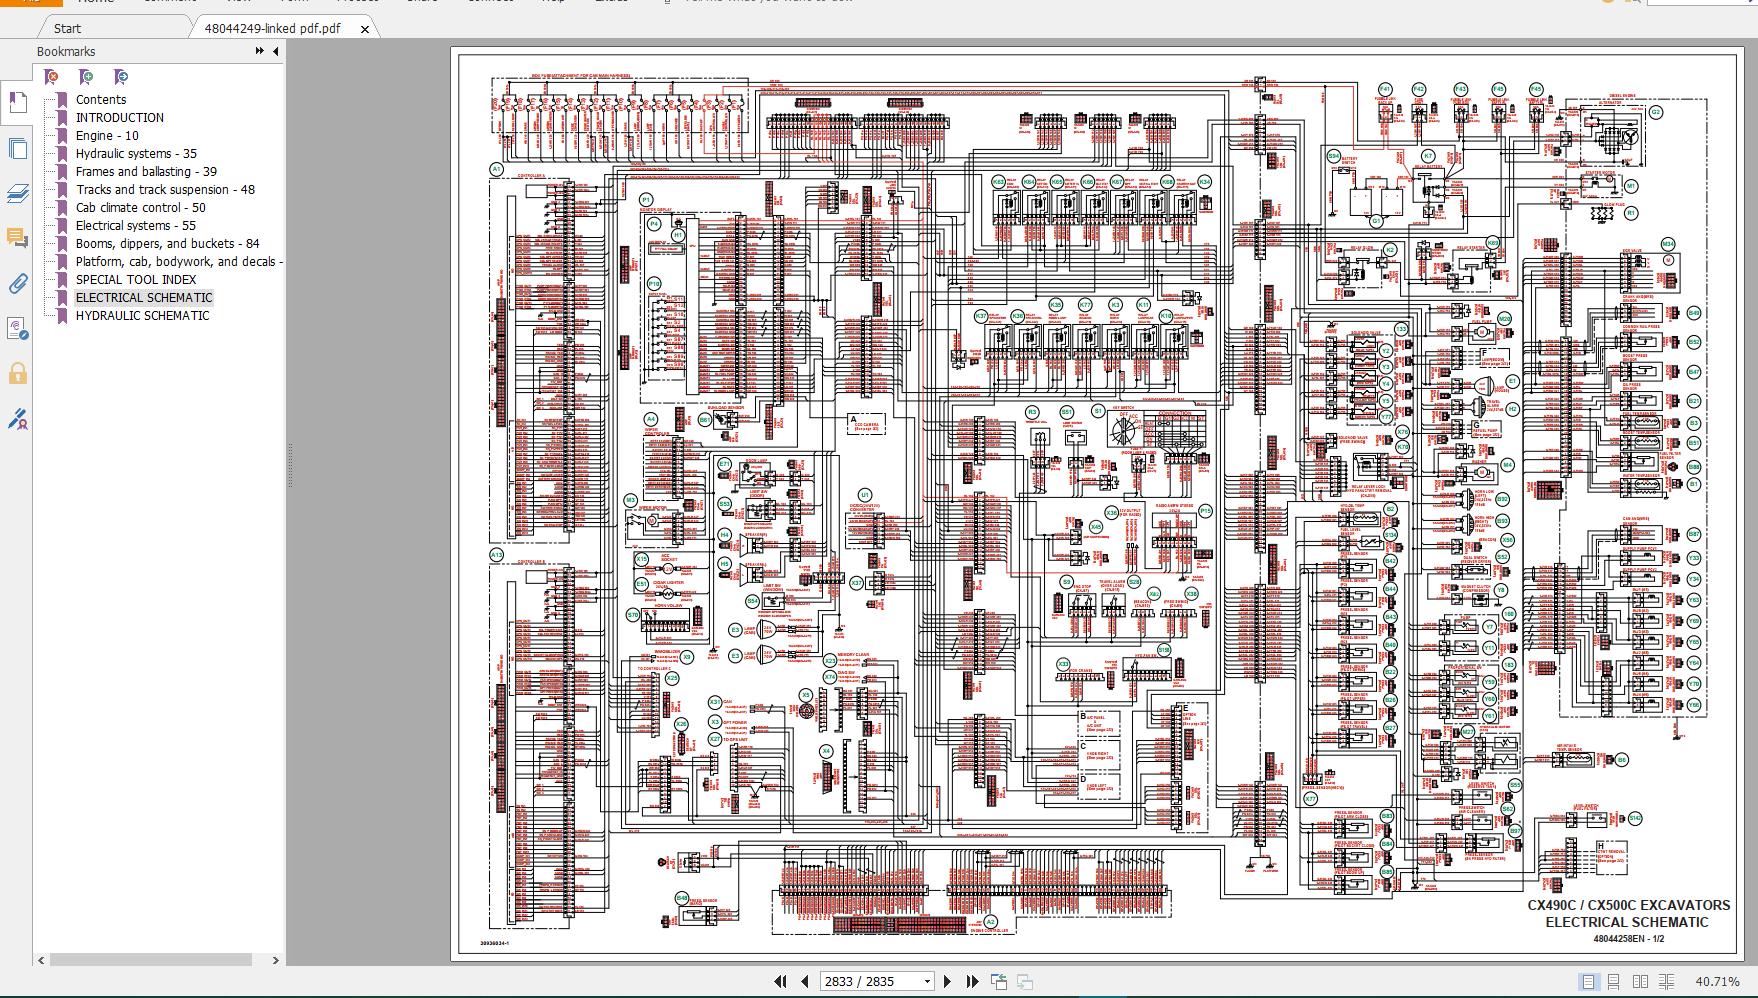Open the Security lock panel

(17, 374)
